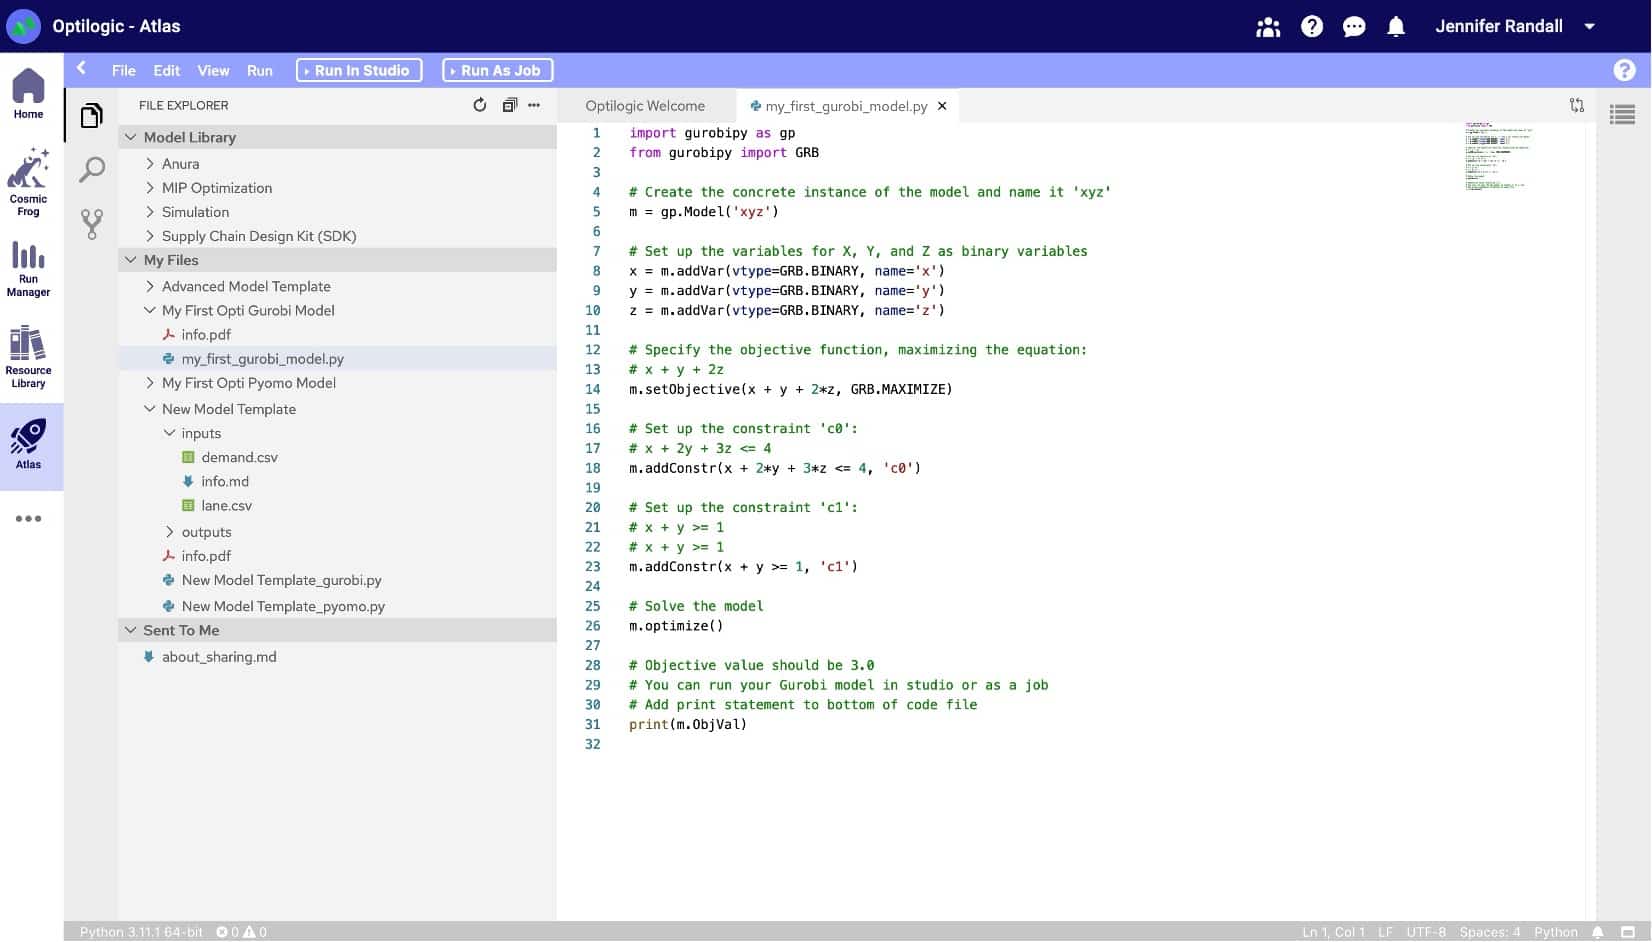Viewport: 1652px width, 942px height.
Task: Switch to Optilogic Welcome tab
Action: pyautogui.click(x=645, y=106)
